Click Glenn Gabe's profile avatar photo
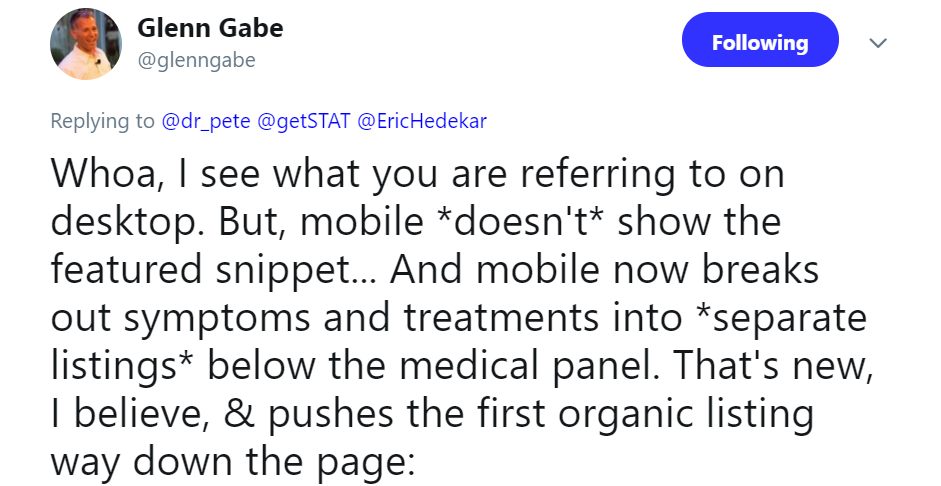941x486 pixels. coord(86,45)
